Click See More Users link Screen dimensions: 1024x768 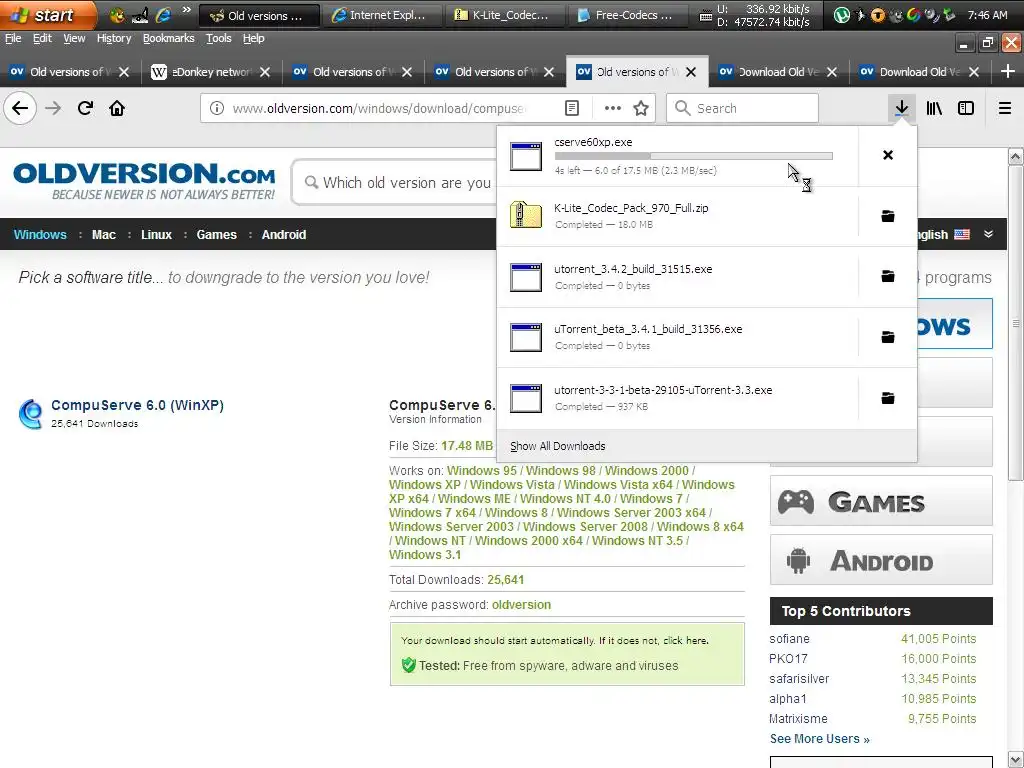(820, 739)
